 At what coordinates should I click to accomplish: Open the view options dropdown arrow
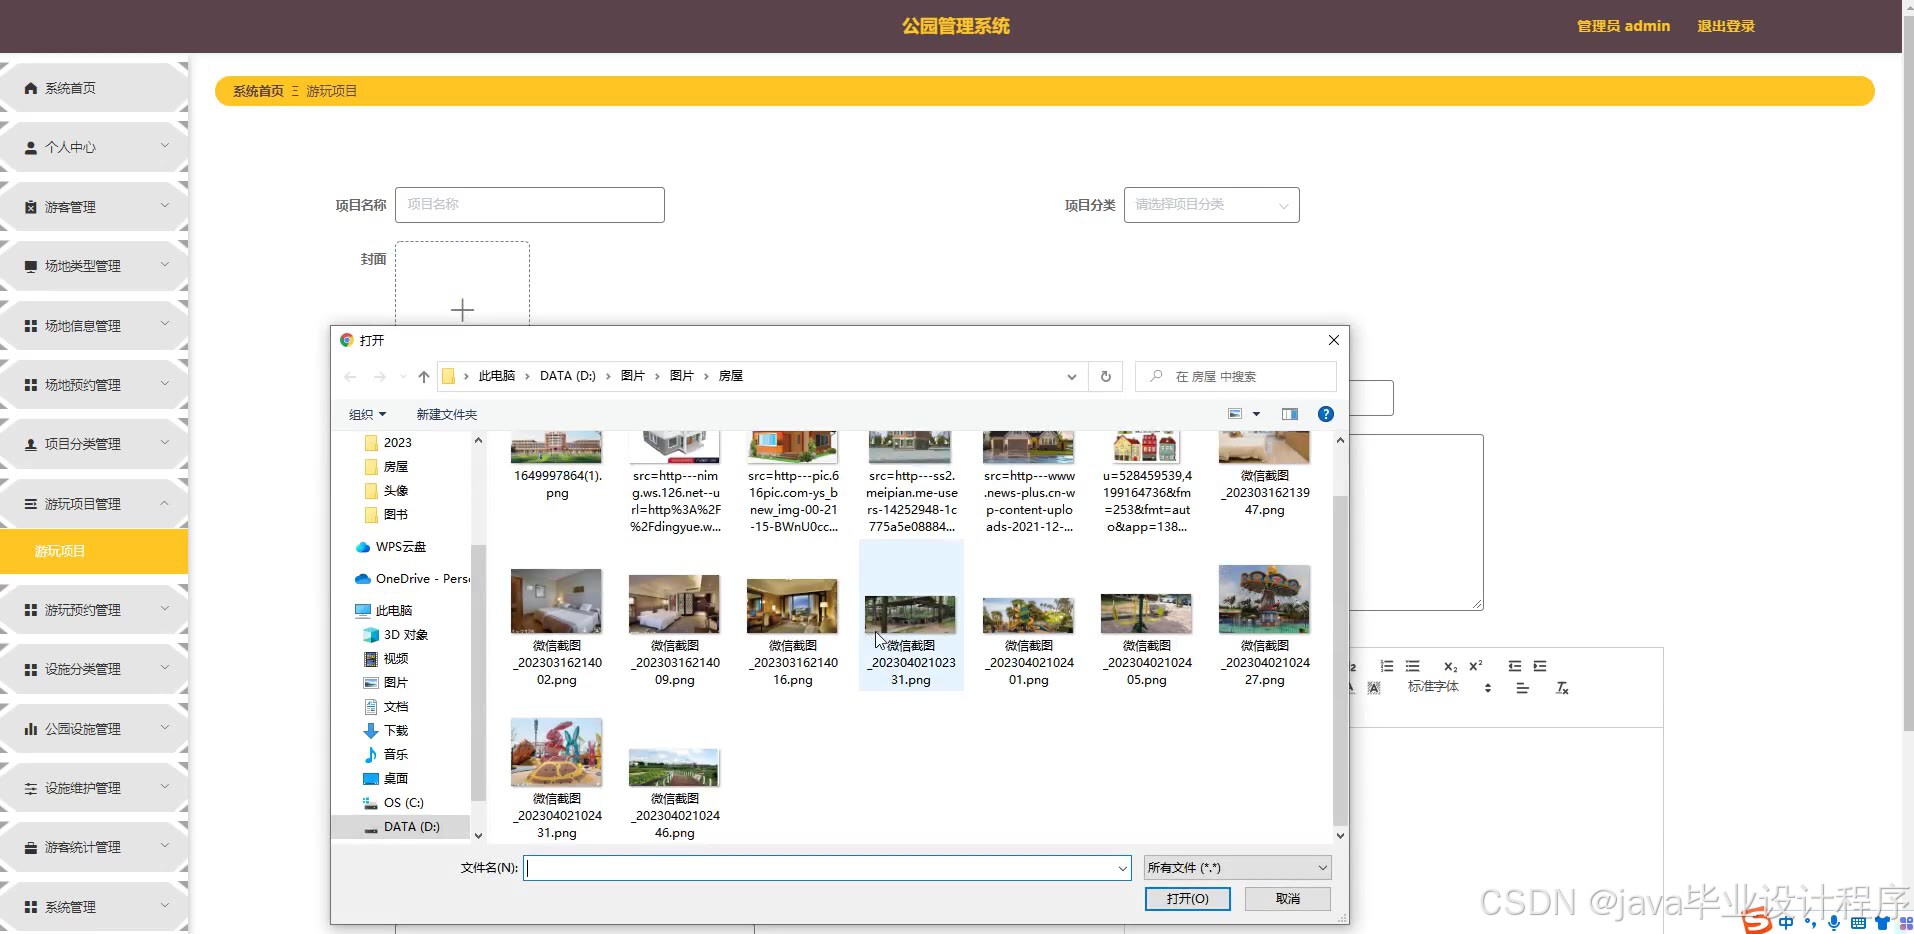1257,414
